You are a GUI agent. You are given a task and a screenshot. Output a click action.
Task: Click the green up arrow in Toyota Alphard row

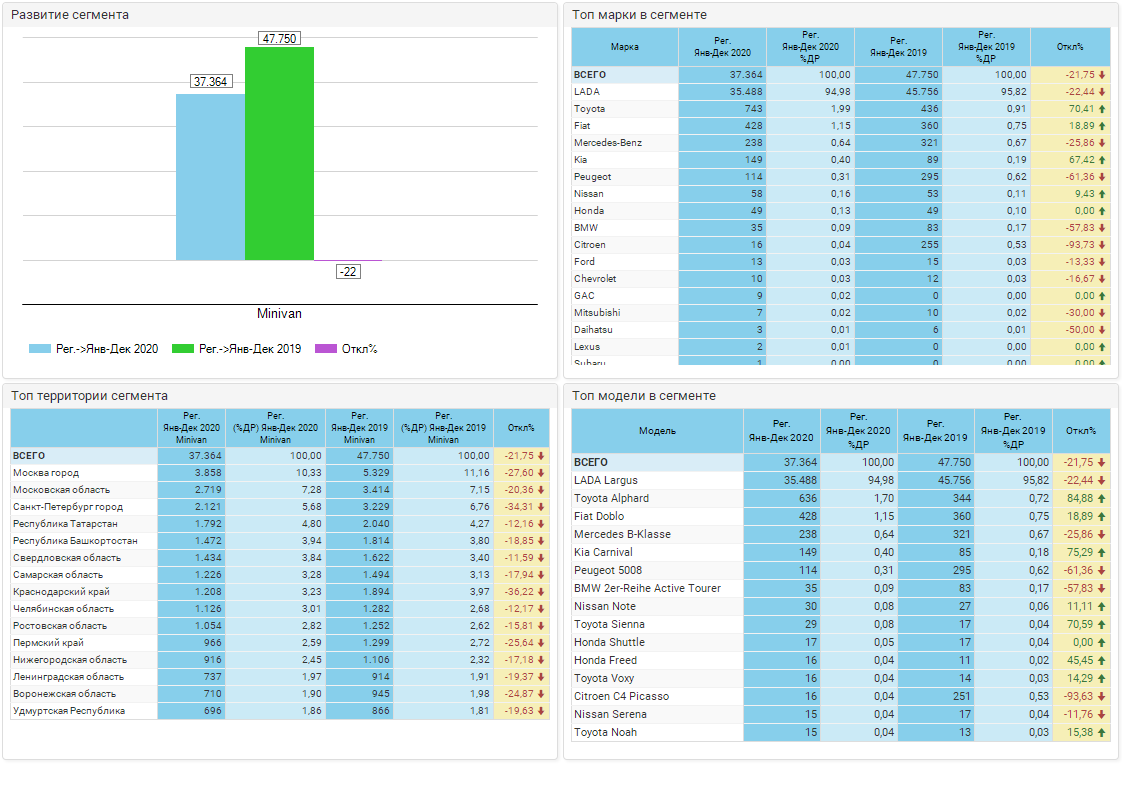pos(1102,498)
